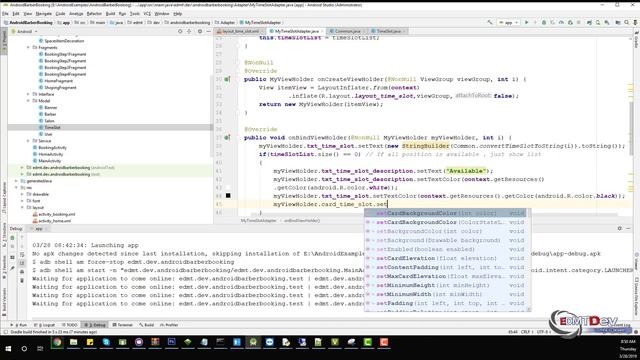Select setCardElevation autocomplete suggestion
This screenshot has width=640, height=360.
click(445, 258)
